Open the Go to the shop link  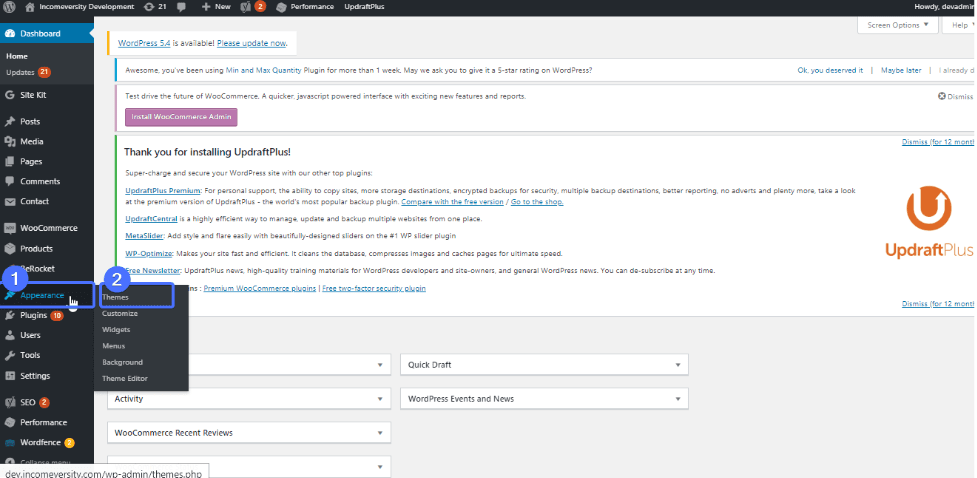coord(537,202)
